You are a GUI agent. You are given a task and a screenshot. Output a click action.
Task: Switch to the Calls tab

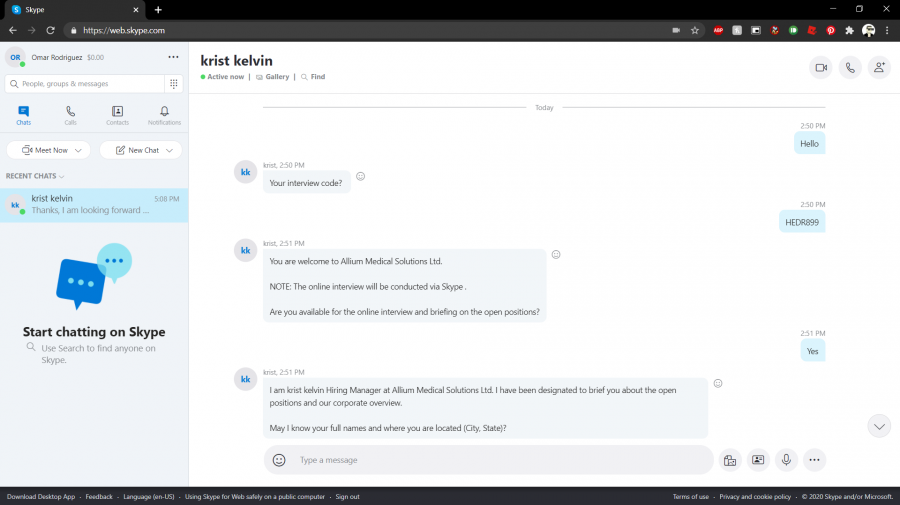[70, 115]
